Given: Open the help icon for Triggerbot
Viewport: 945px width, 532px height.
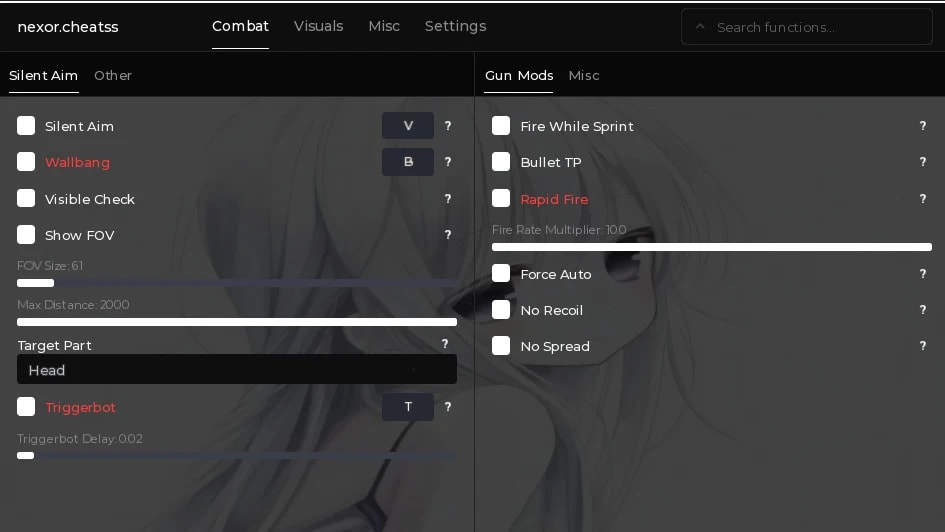Looking at the screenshot, I should pos(448,407).
